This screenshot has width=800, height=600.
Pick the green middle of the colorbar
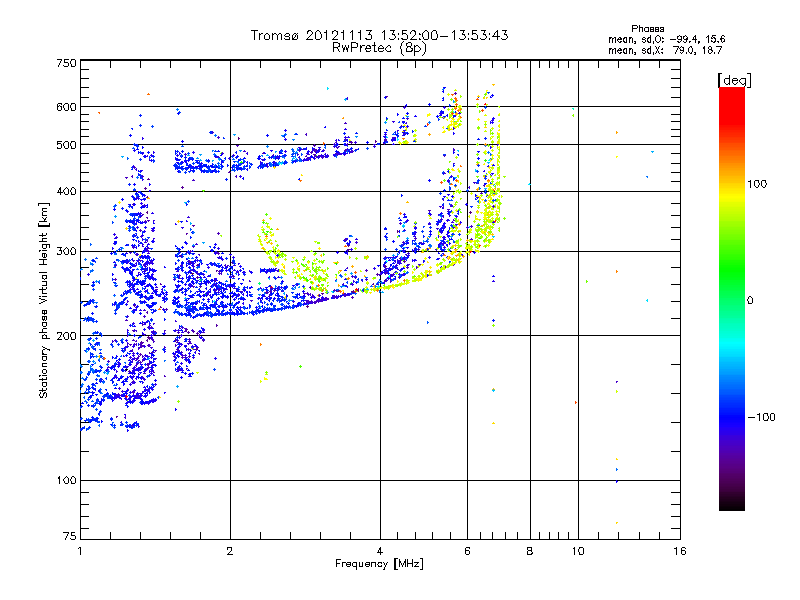[732, 270]
